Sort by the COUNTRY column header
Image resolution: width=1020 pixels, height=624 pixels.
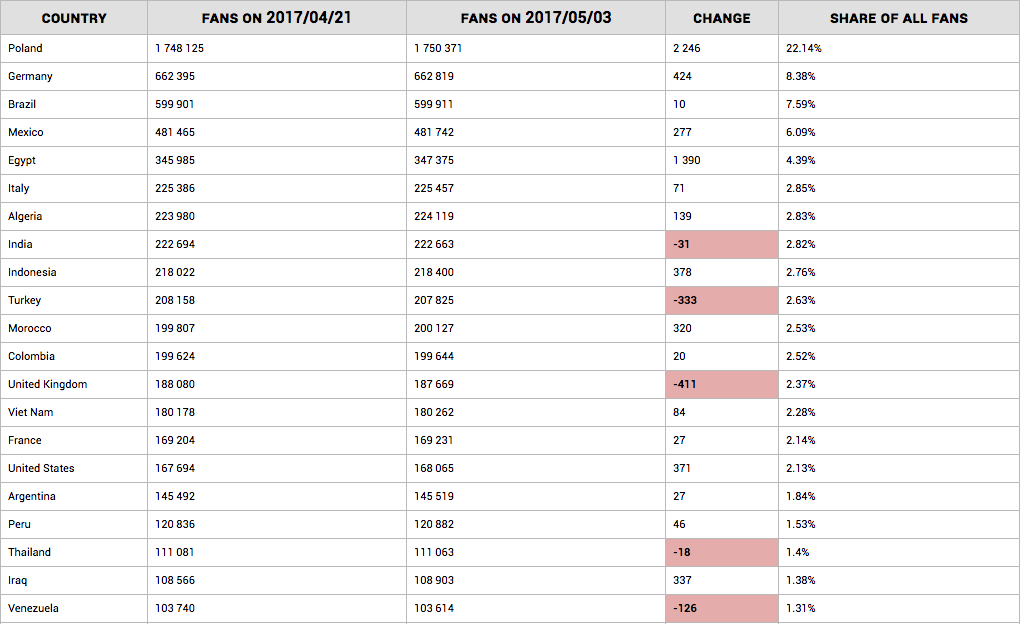74,18
